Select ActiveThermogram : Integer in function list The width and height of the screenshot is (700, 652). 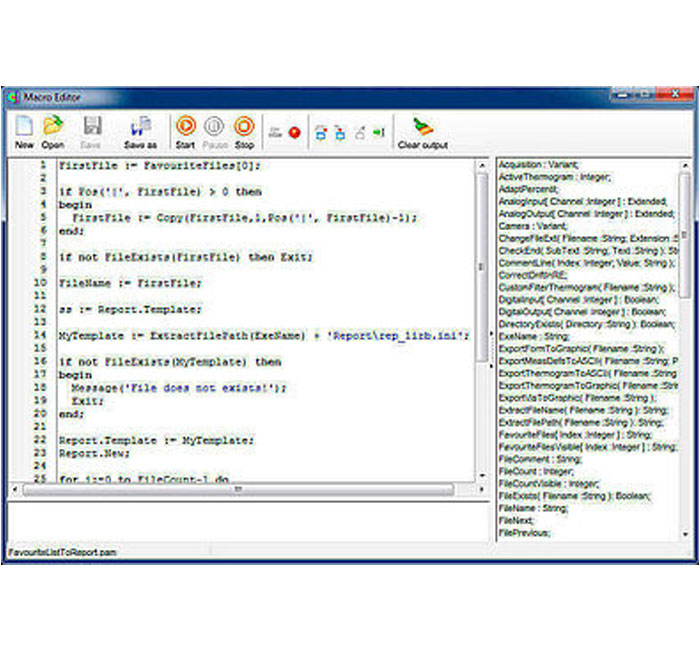548,177
